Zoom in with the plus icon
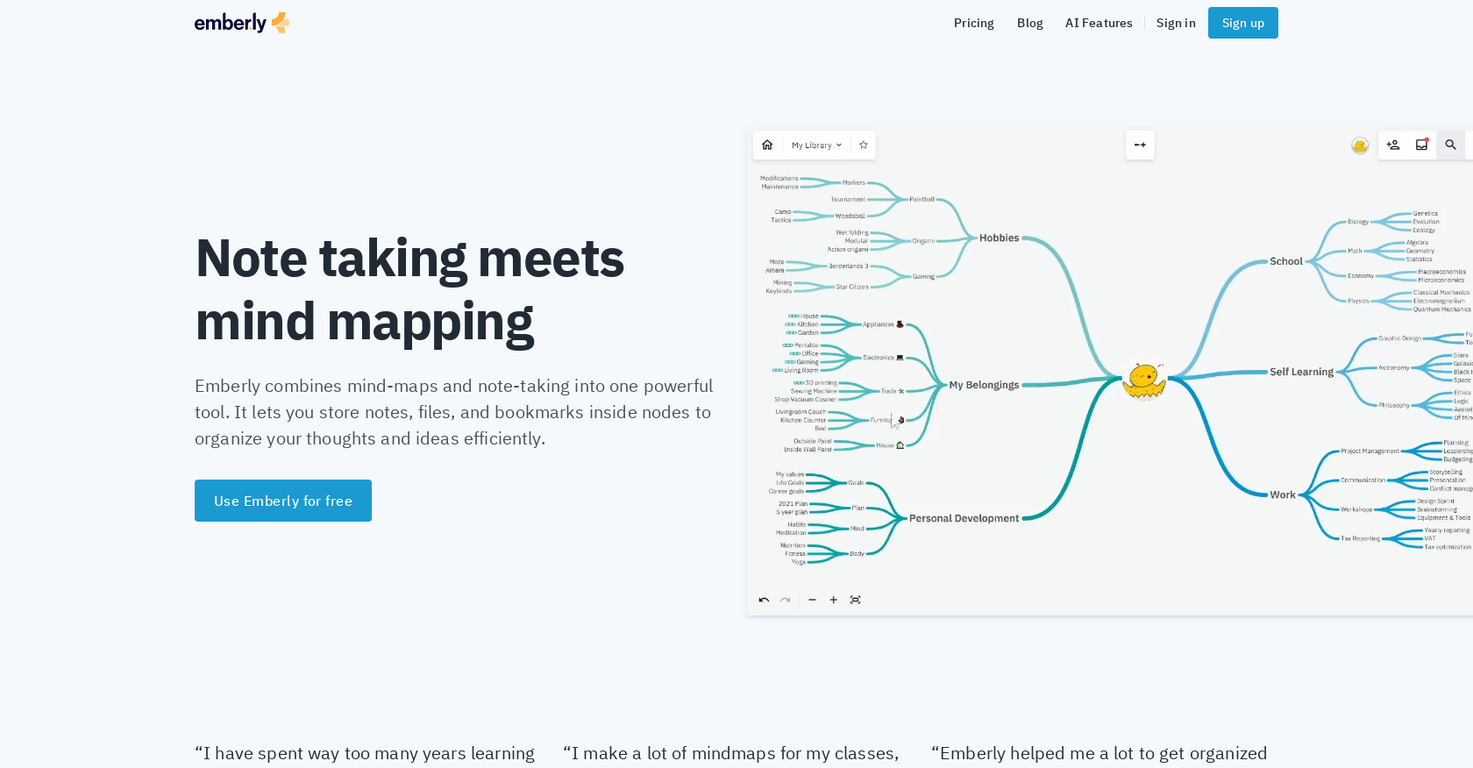This screenshot has height=768, width=1473. (x=833, y=600)
